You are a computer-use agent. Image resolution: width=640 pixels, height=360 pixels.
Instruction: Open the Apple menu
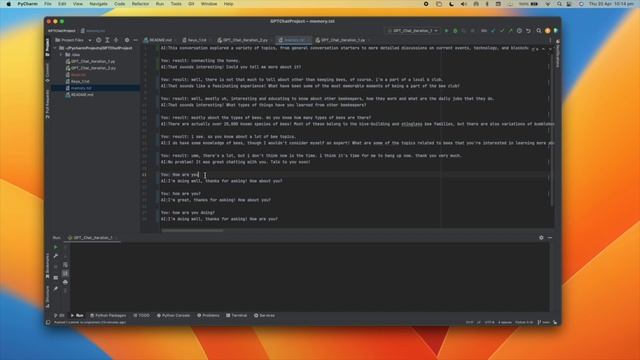click(9, 4)
